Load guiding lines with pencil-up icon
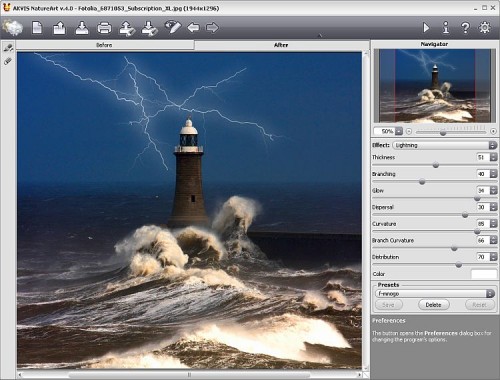Viewport: 500px width, 380px height. click(x=127, y=28)
